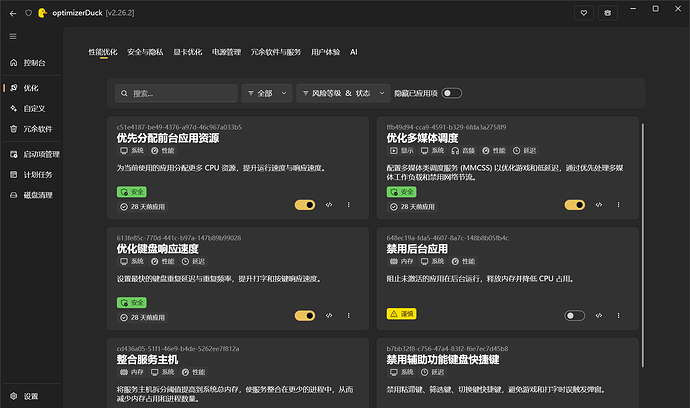
Task: Click 延迟 tag on 禁用辅助功能键盘快捷键
Action: tap(432, 372)
